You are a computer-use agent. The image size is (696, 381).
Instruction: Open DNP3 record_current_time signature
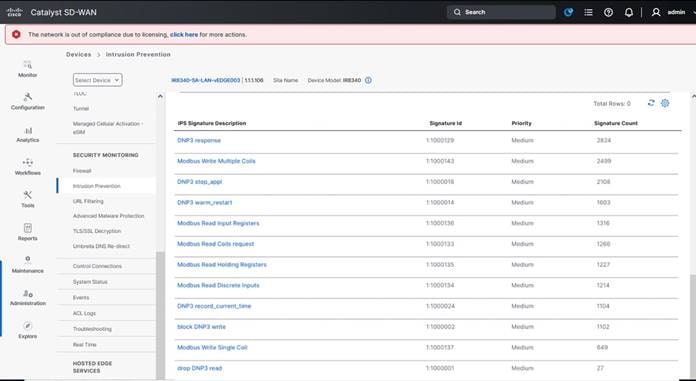214,306
